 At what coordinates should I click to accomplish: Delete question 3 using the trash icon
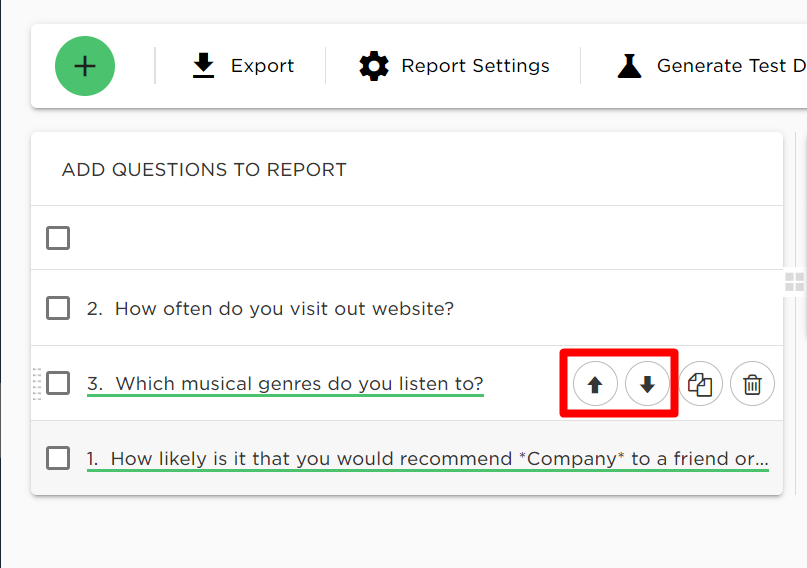tap(752, 384)
